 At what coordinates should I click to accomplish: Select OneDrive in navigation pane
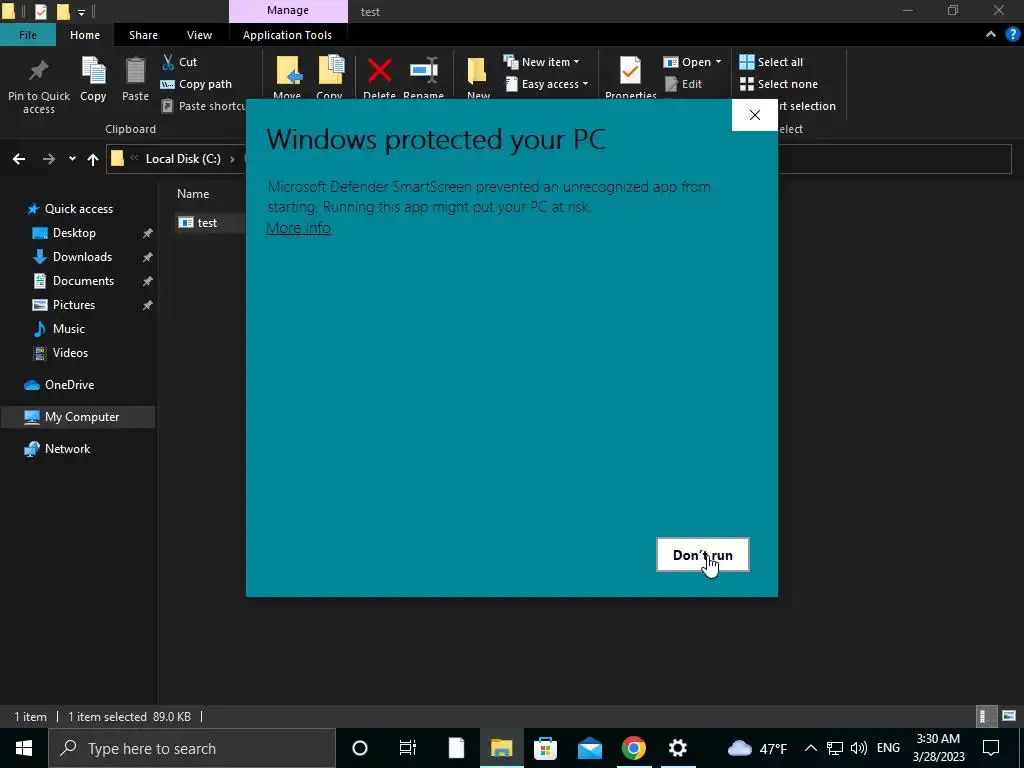click(69, 385)
